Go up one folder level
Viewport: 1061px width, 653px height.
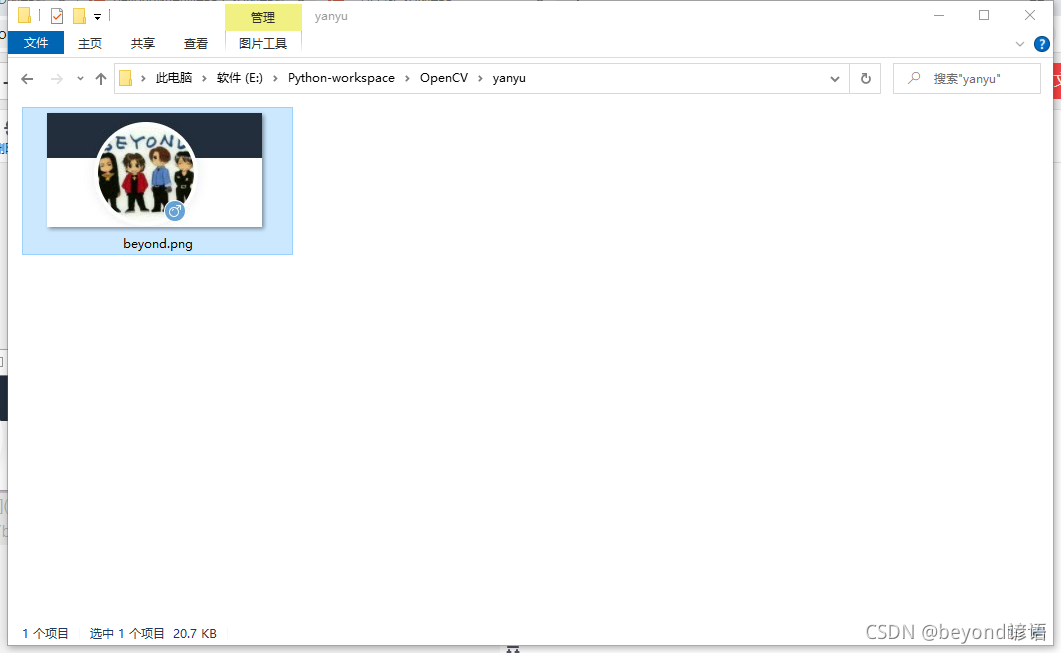point(101,78)
